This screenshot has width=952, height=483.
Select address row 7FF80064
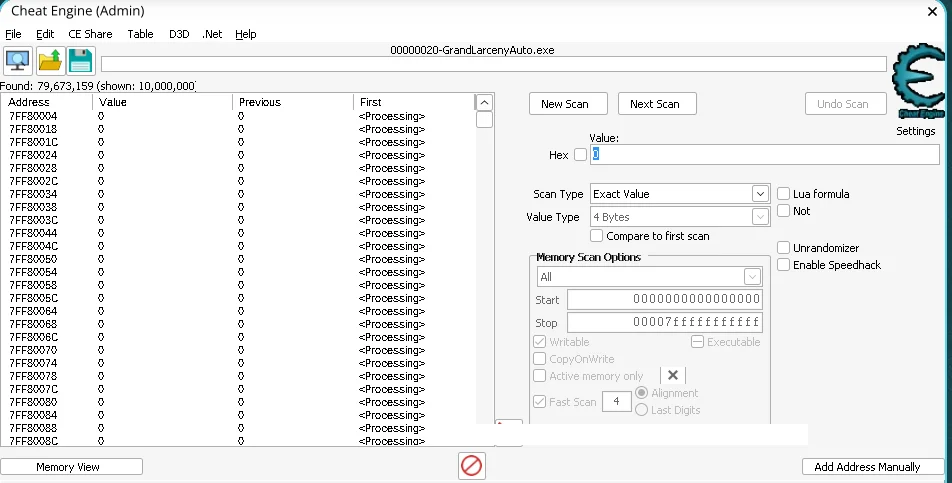[x=239, y=311]
